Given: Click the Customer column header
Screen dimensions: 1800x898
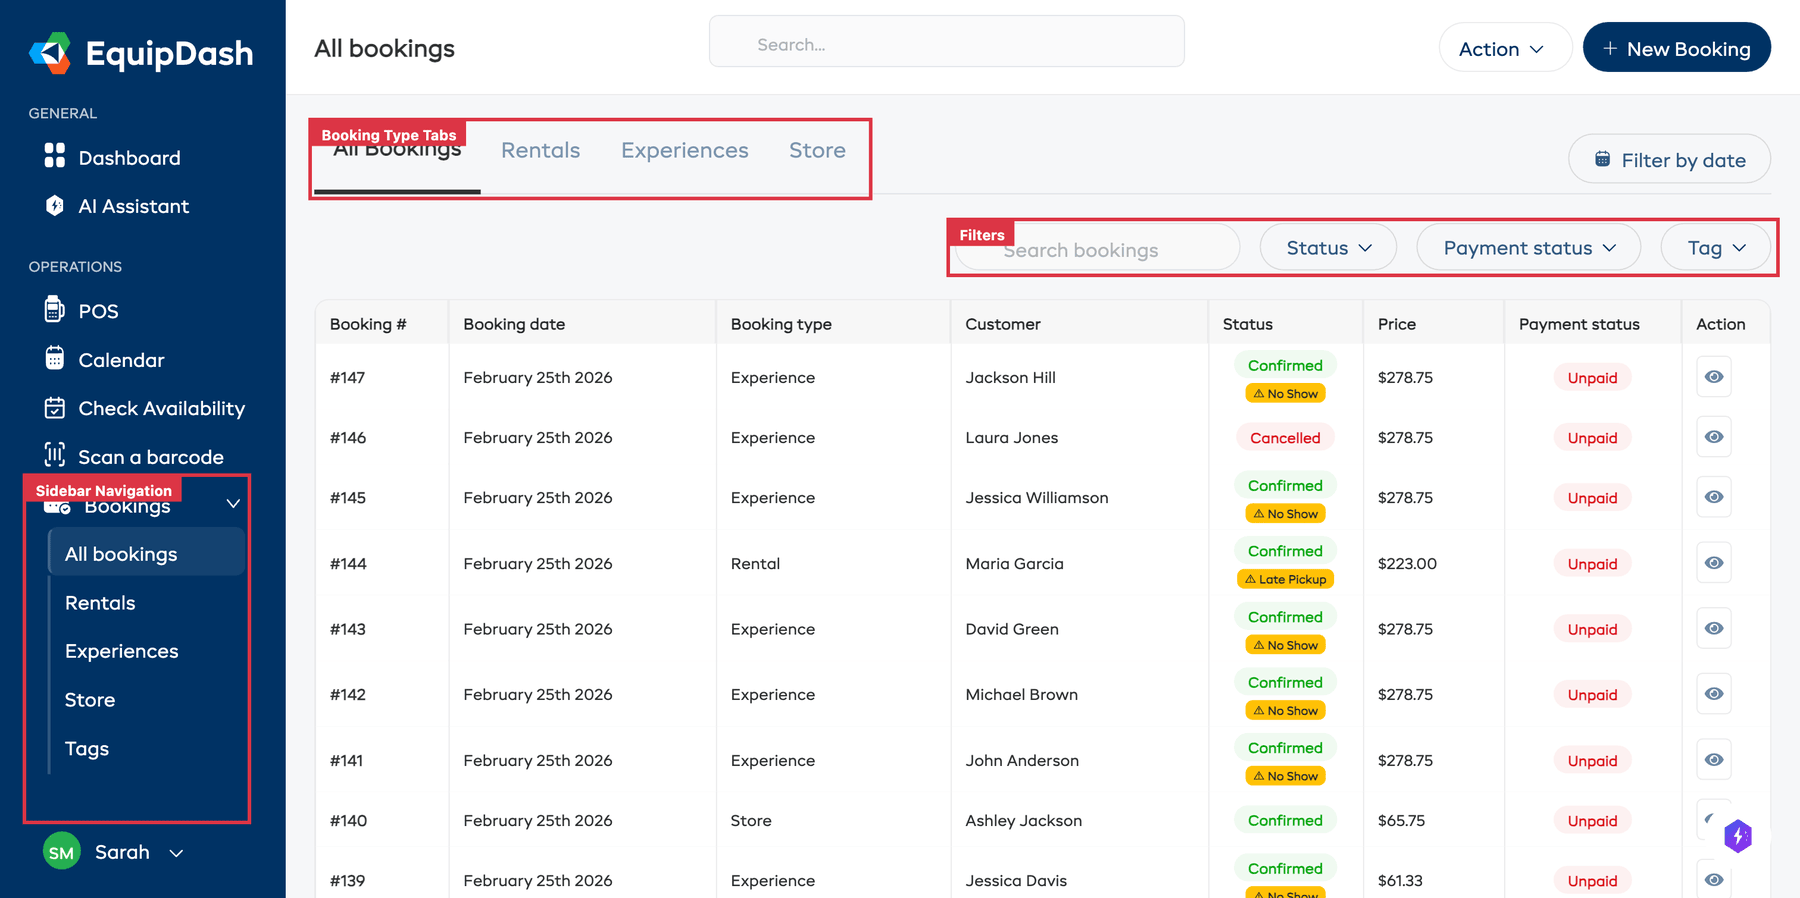Looking at the screenshot, I should 1003,324.
